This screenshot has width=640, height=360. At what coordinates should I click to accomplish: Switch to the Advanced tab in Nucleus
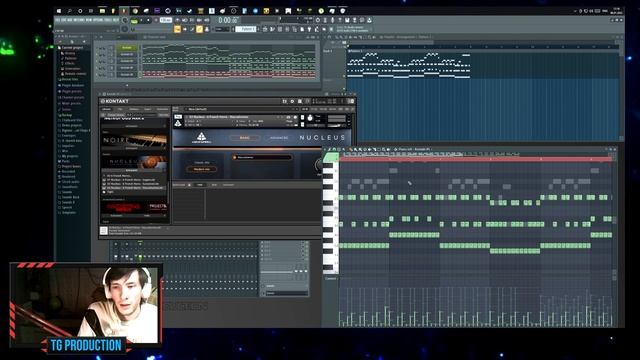pyautogui.click(x=279, y=138)
